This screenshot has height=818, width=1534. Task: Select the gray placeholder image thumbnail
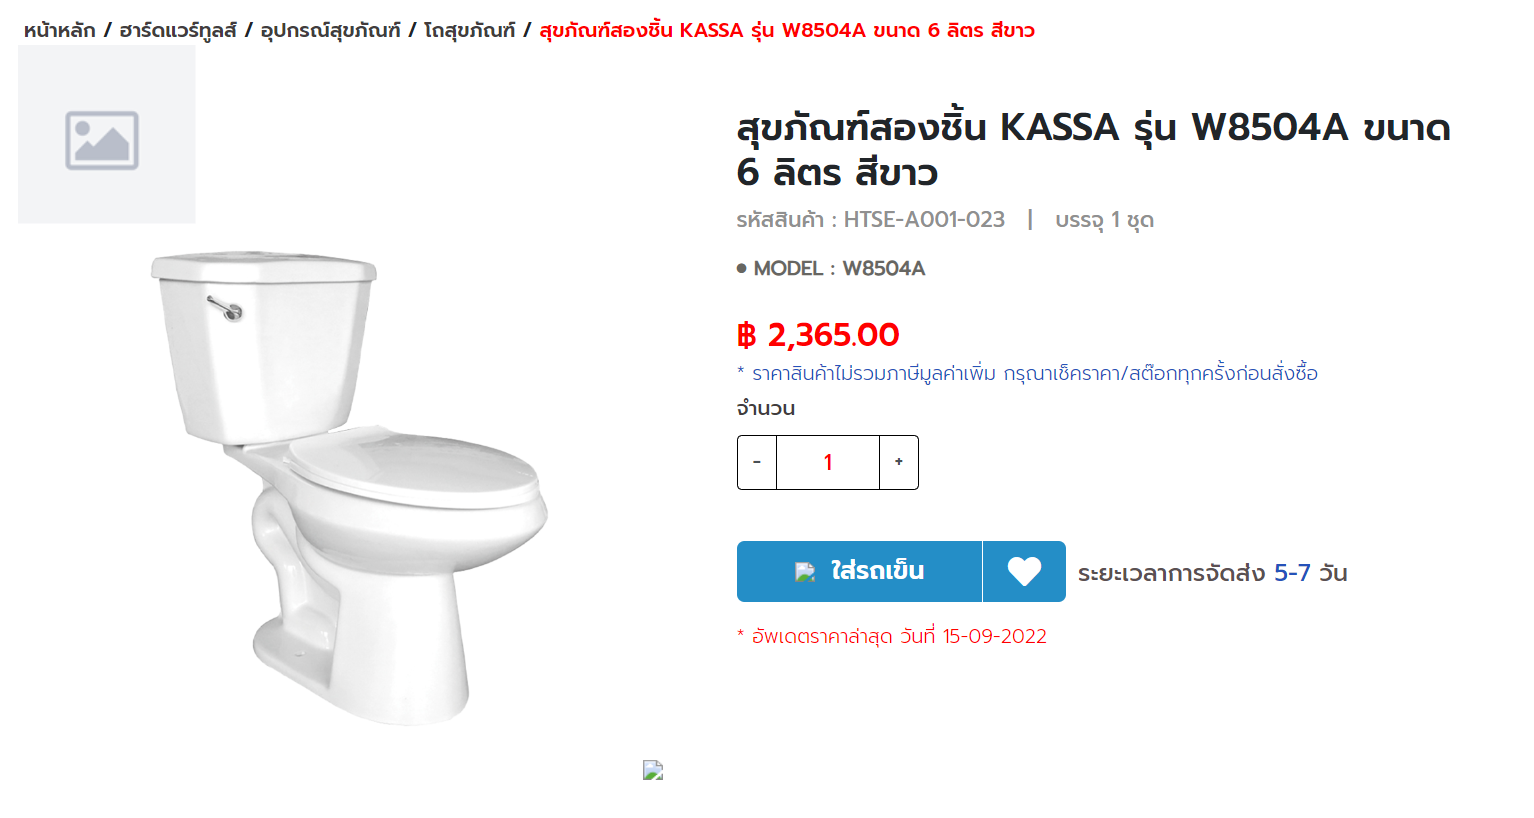click(107, 134)
